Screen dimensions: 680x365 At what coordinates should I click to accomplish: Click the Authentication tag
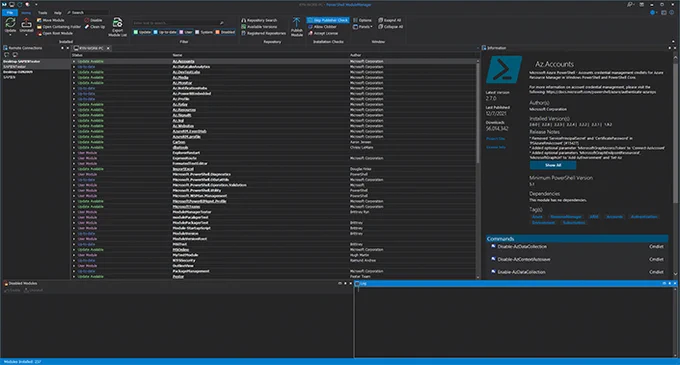(x=644, y=217)
